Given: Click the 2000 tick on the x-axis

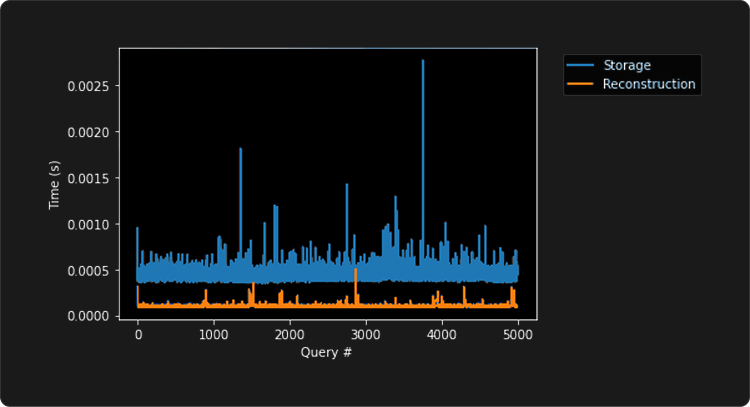Looking at the screenshot, I should tap(290, 334).
